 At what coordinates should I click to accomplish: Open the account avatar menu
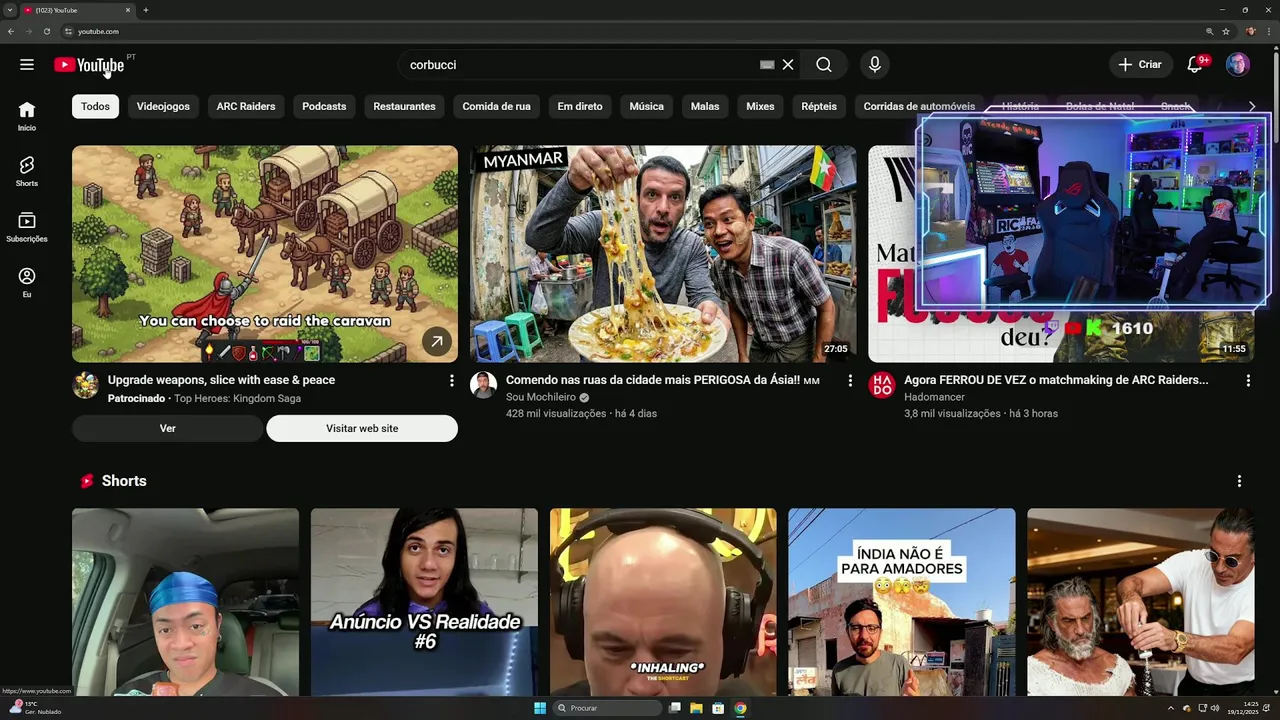click(1238, 64)
